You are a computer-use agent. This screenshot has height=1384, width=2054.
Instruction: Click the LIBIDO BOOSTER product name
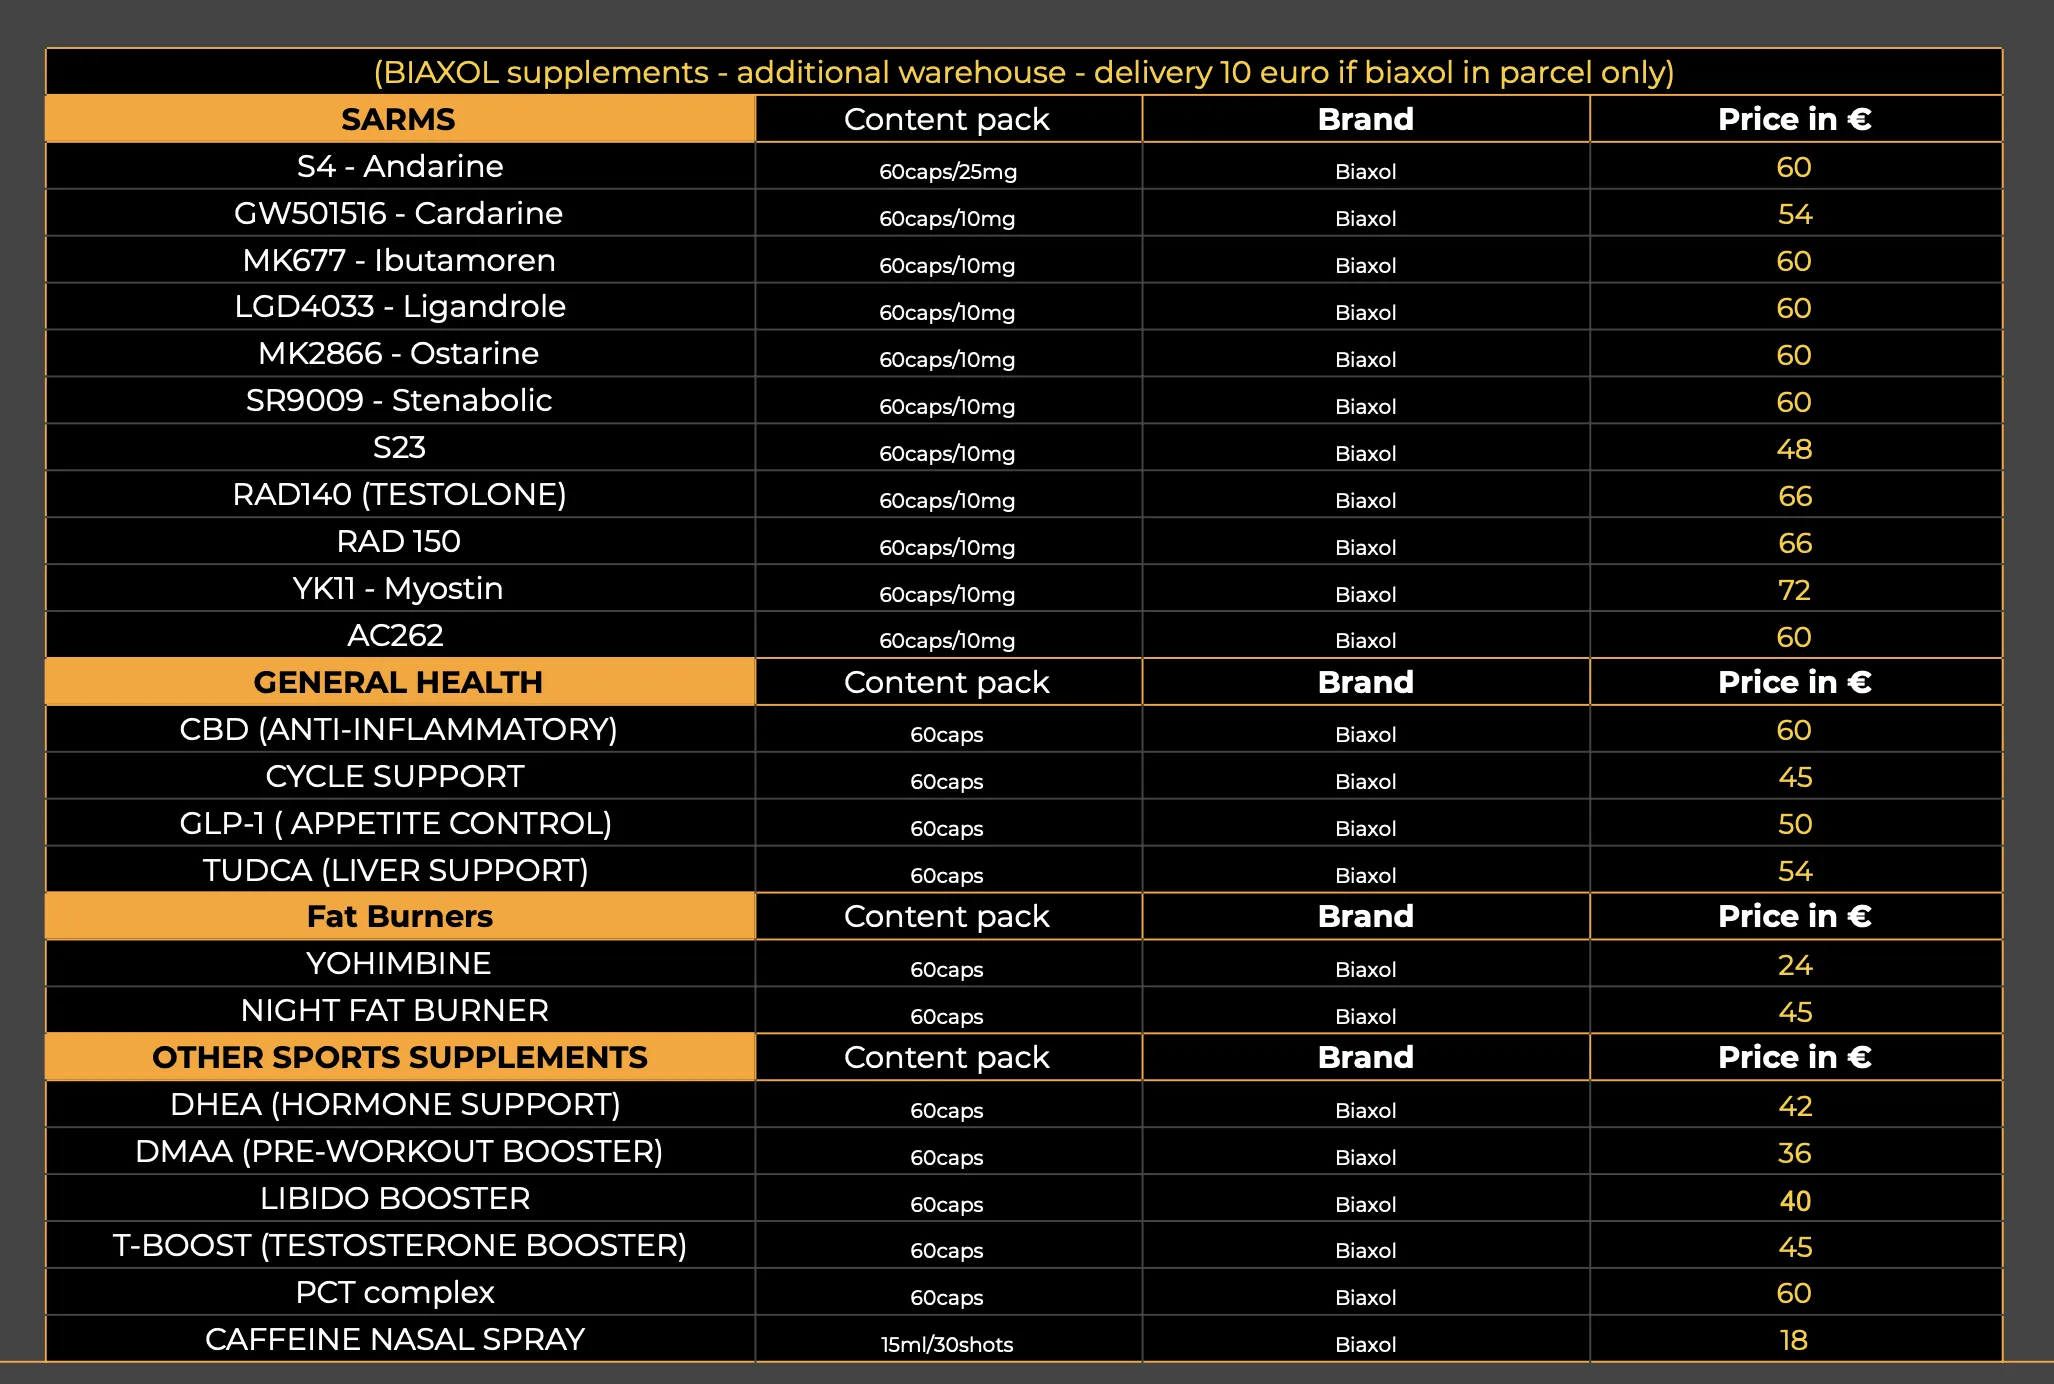click(396, 1198)
